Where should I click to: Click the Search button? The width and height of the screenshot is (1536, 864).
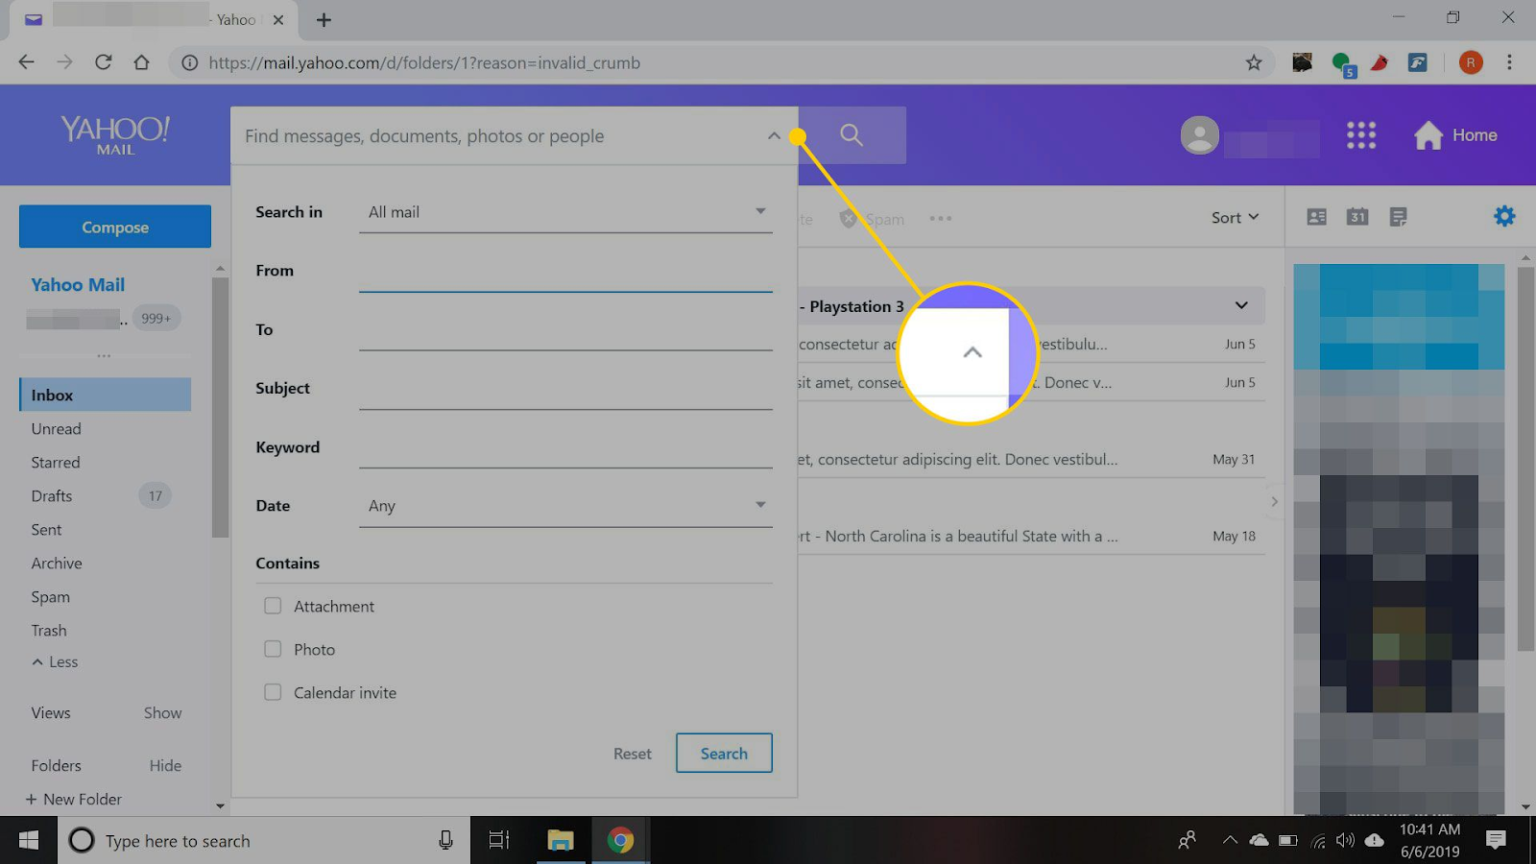click(723, 752)
